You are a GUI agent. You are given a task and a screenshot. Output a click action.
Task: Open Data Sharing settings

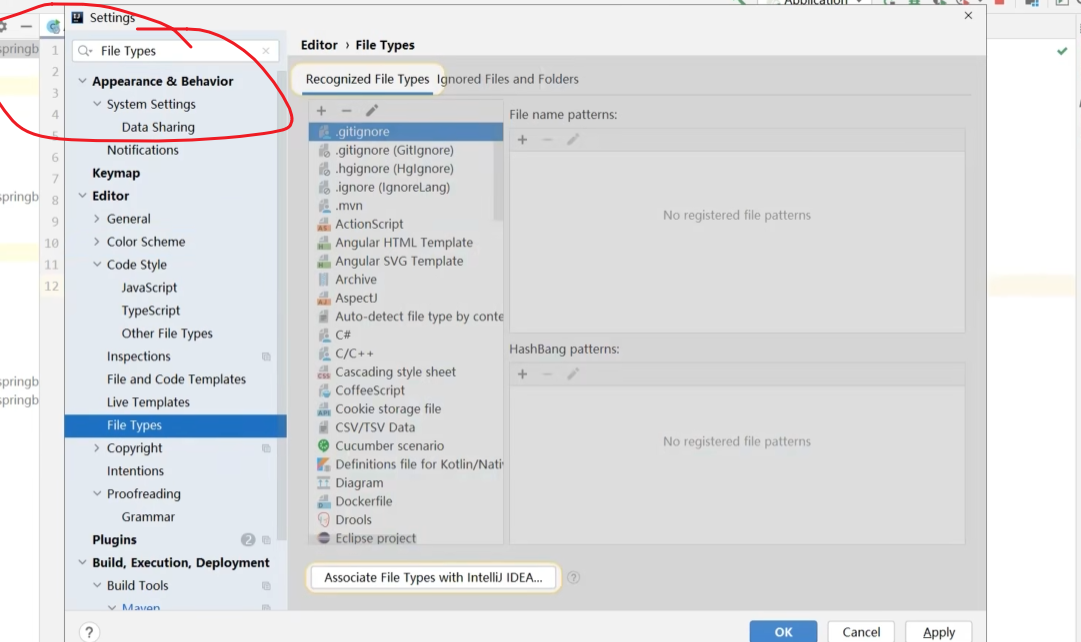coord(158,128)
